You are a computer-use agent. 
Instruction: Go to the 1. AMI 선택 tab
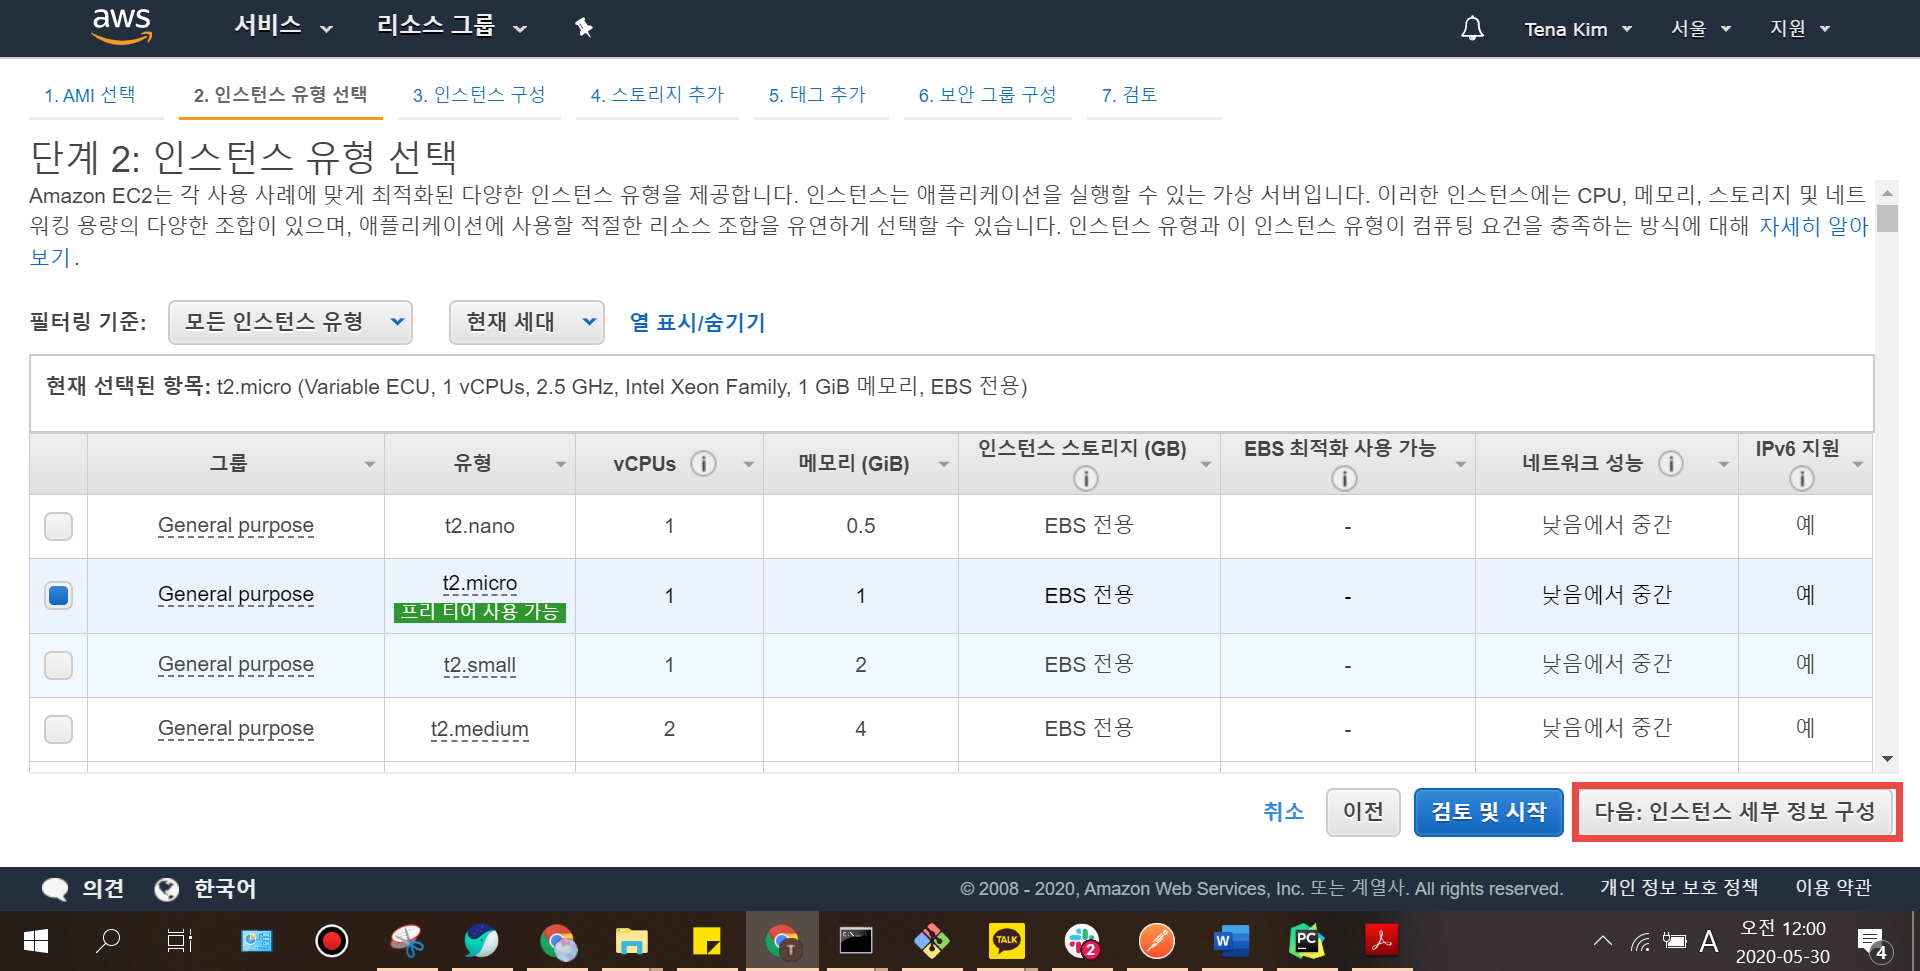90,95
